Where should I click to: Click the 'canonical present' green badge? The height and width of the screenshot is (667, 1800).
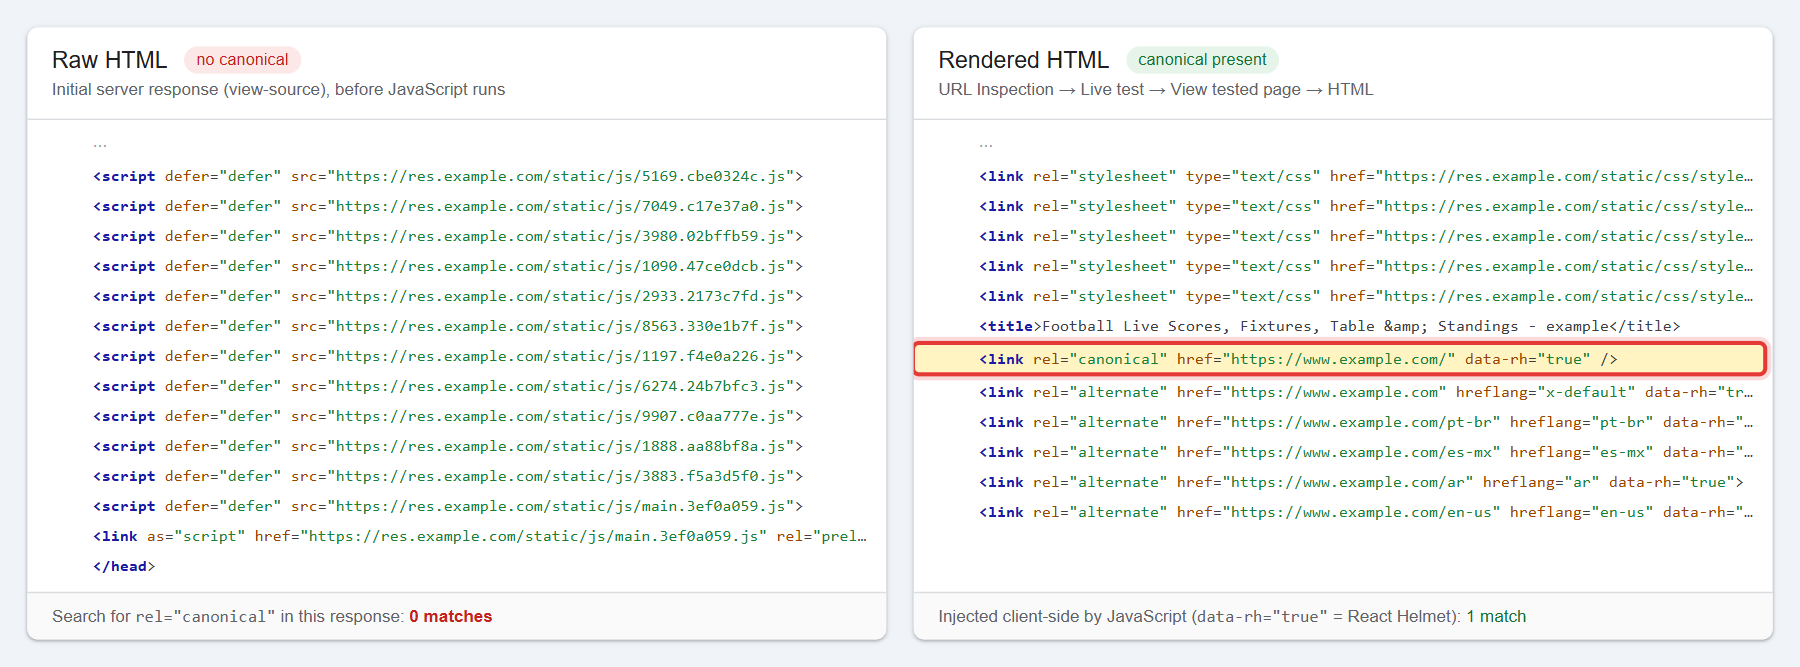pos(1202,60)
